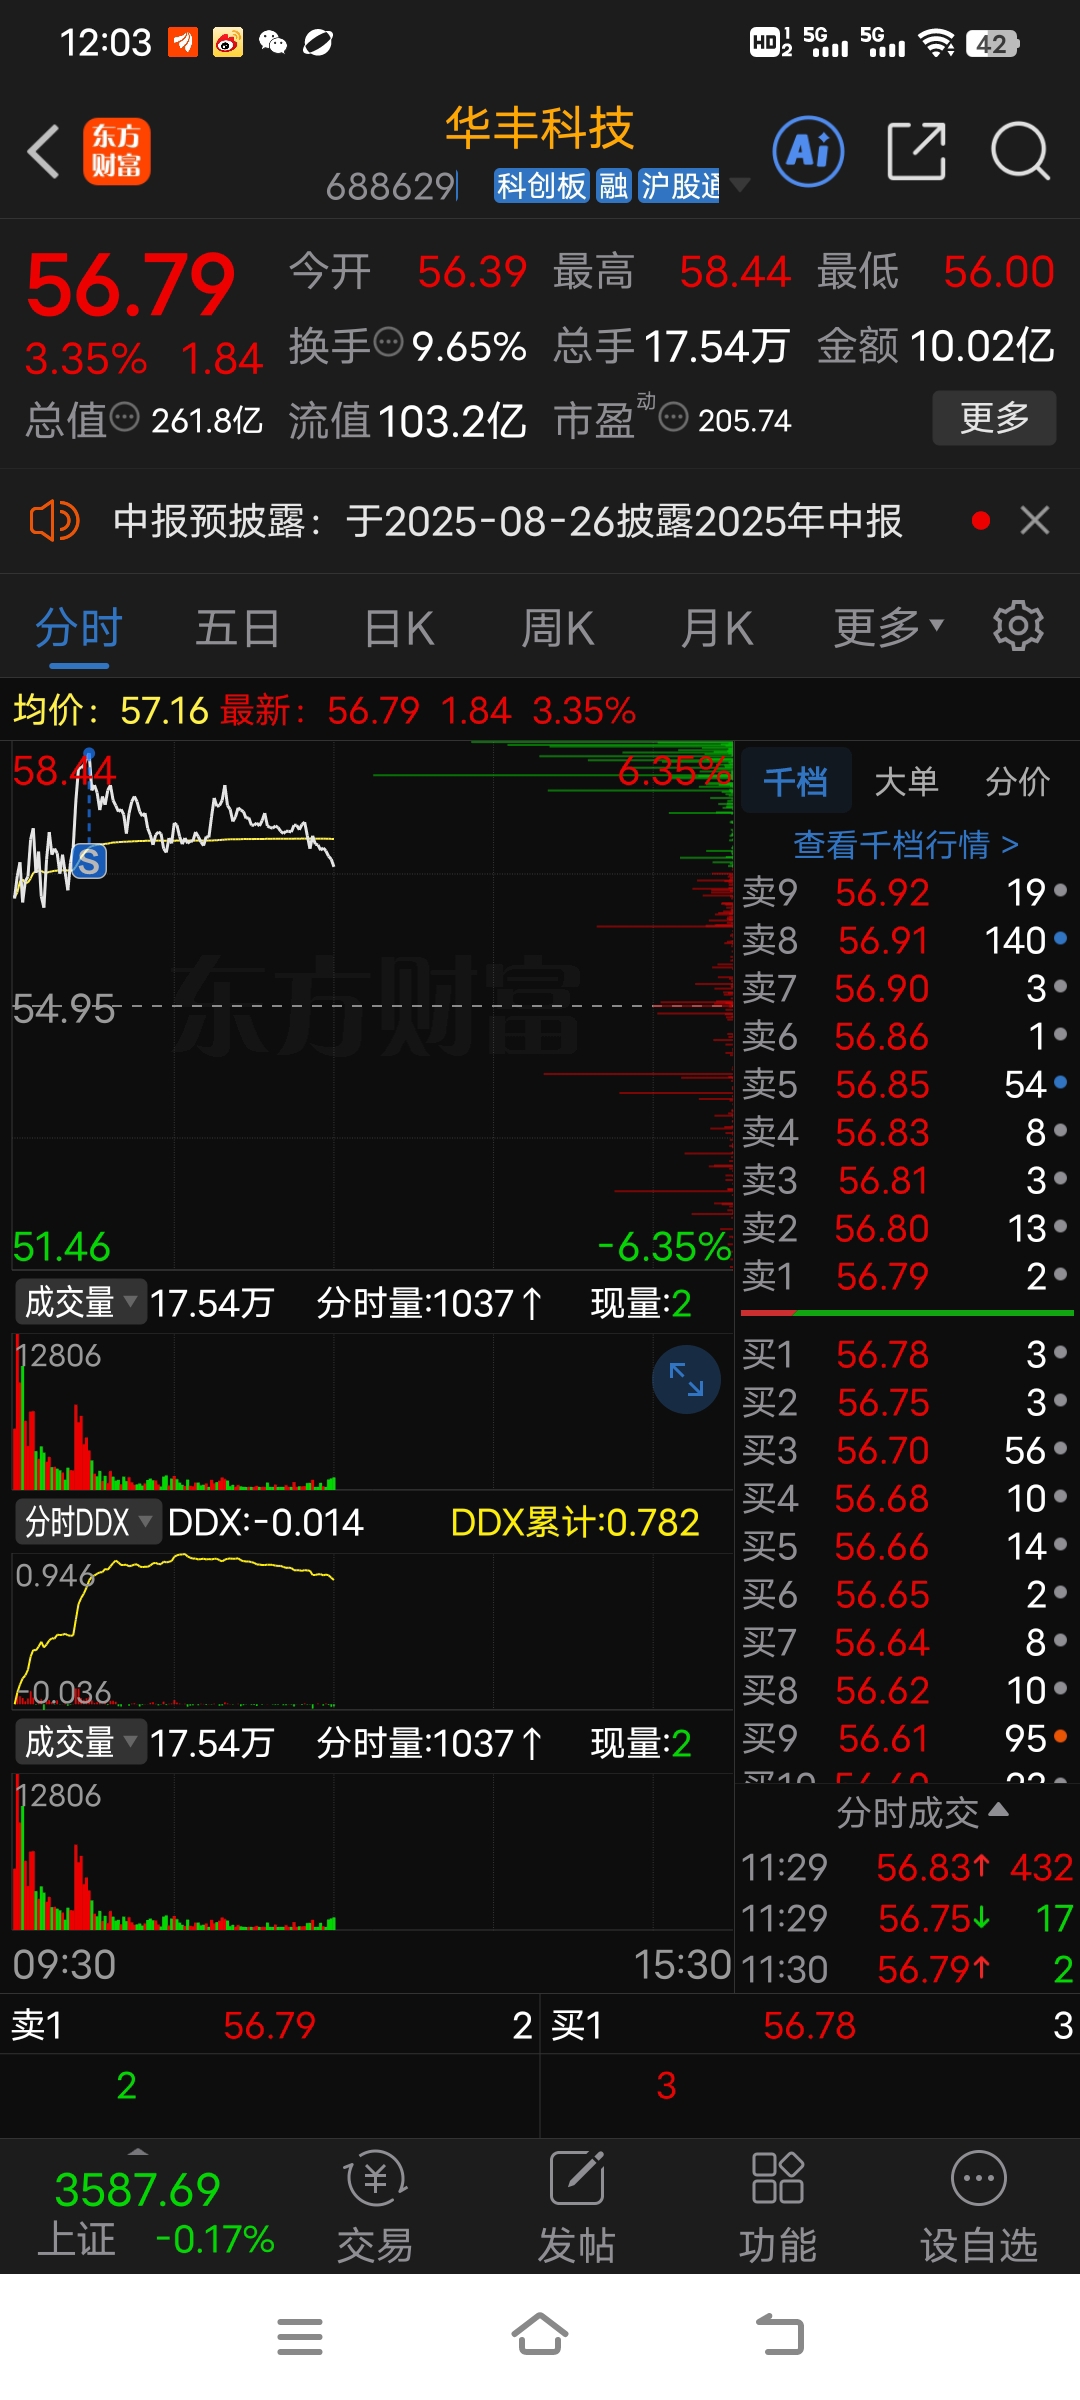This screenshot has width=1080, height=2400.
Task: Tap the back arrow icon
Action: point(44,152)
